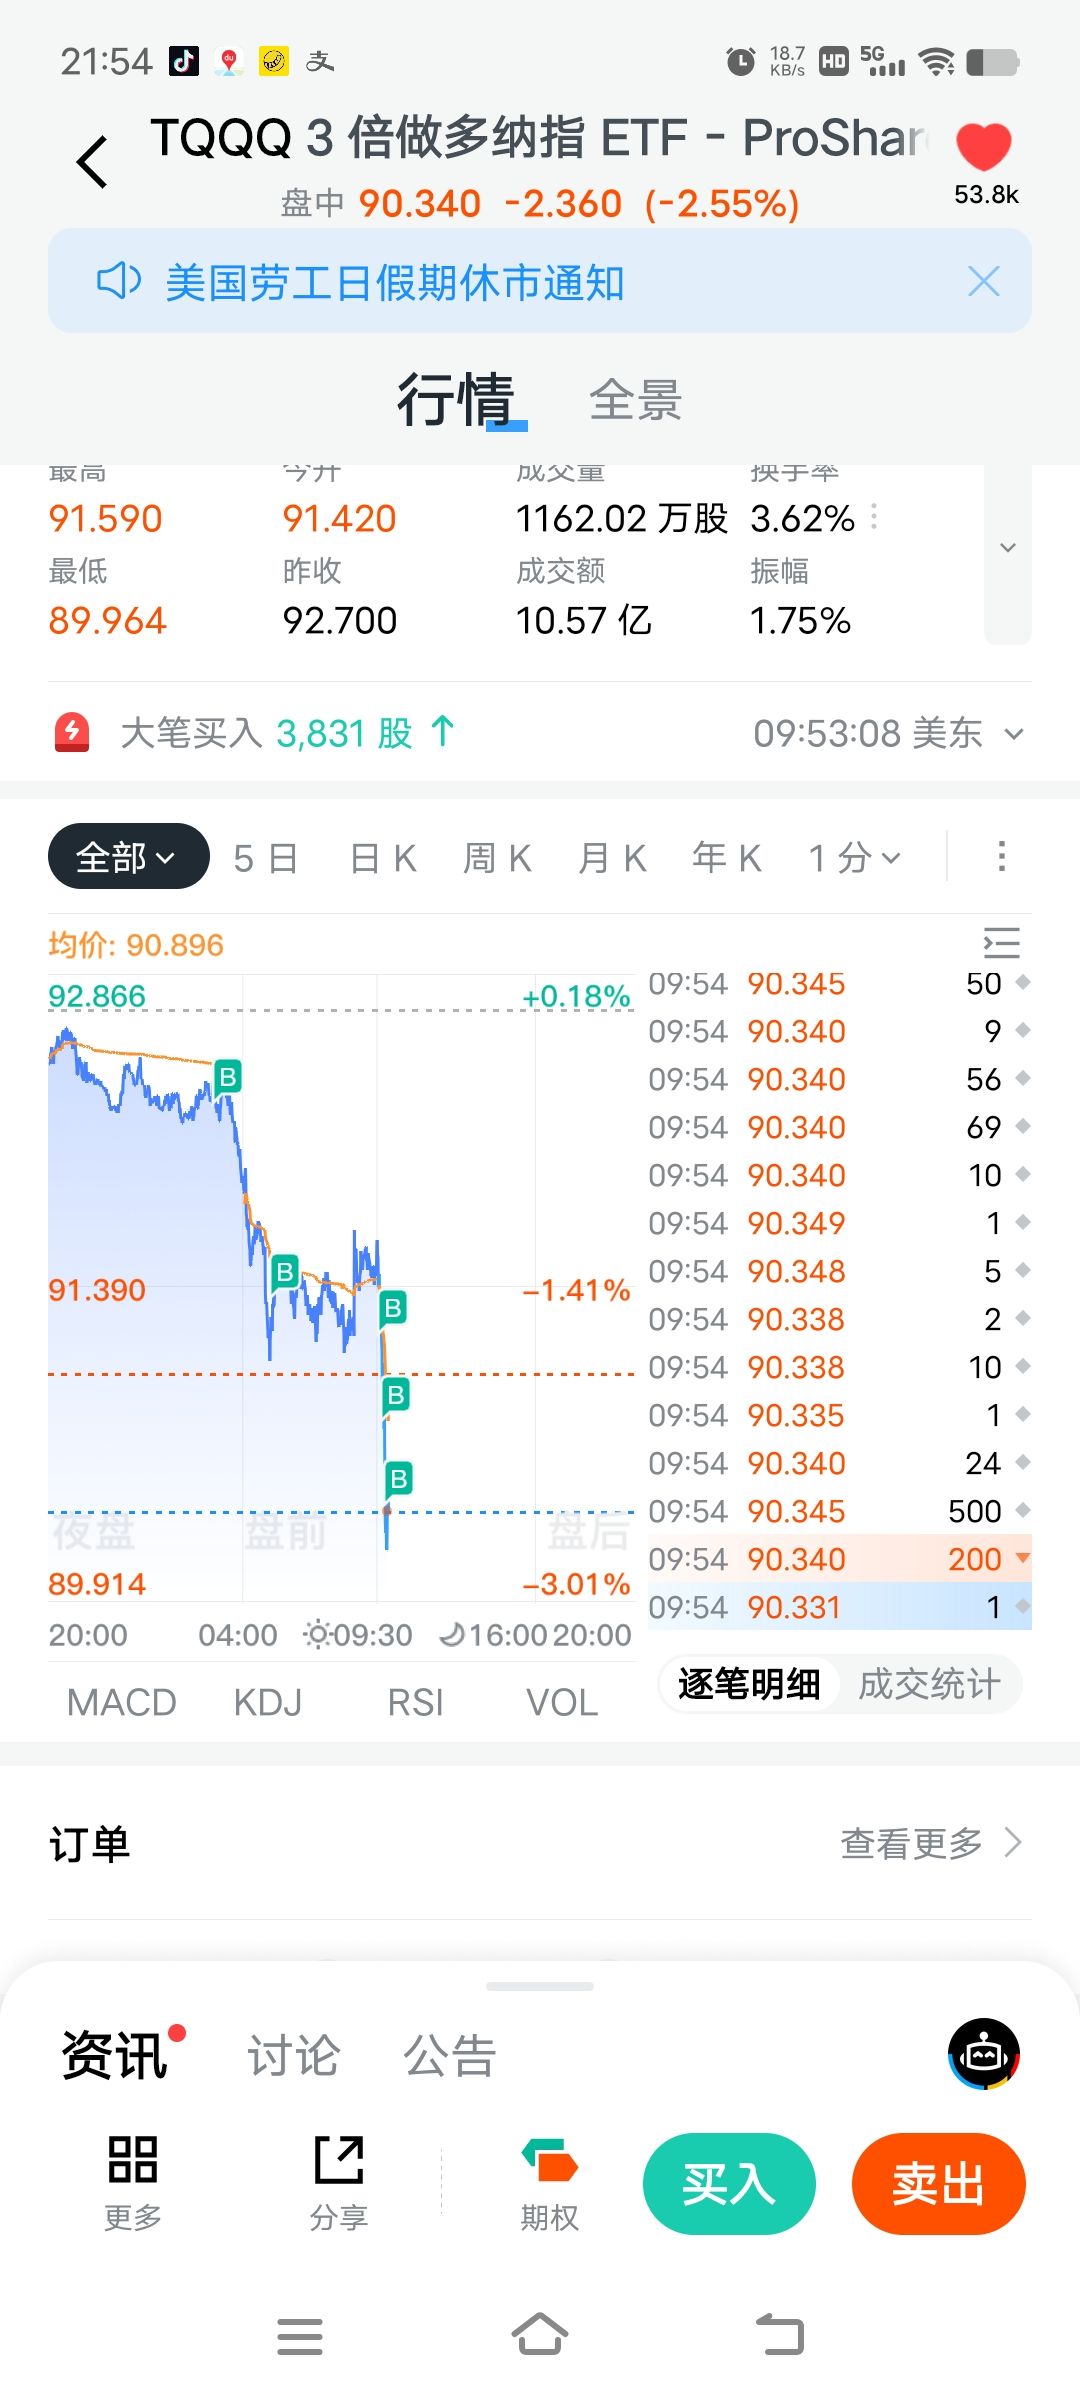
Task: Expand the quote details chevron
Action: (1008, 548)
